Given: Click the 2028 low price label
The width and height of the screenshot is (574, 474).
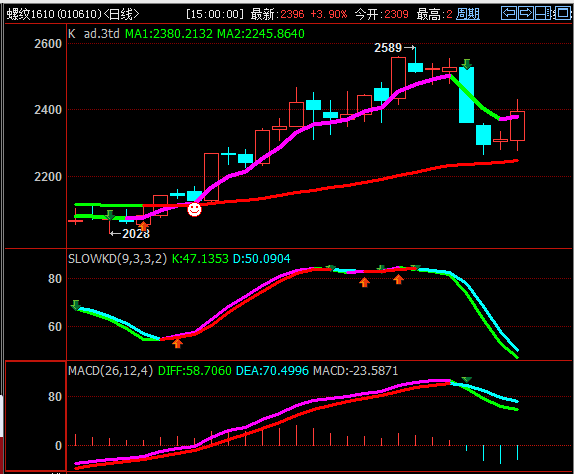Looking at the screenshot, I should (136, 234).
